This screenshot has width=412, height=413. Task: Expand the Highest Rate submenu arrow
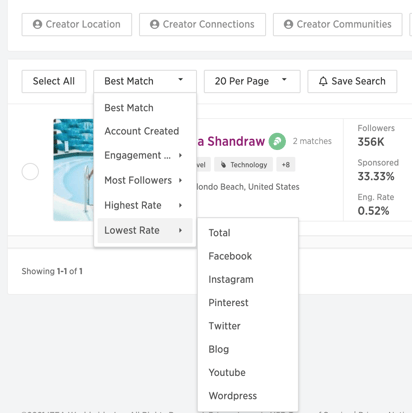tap(180, 205)
